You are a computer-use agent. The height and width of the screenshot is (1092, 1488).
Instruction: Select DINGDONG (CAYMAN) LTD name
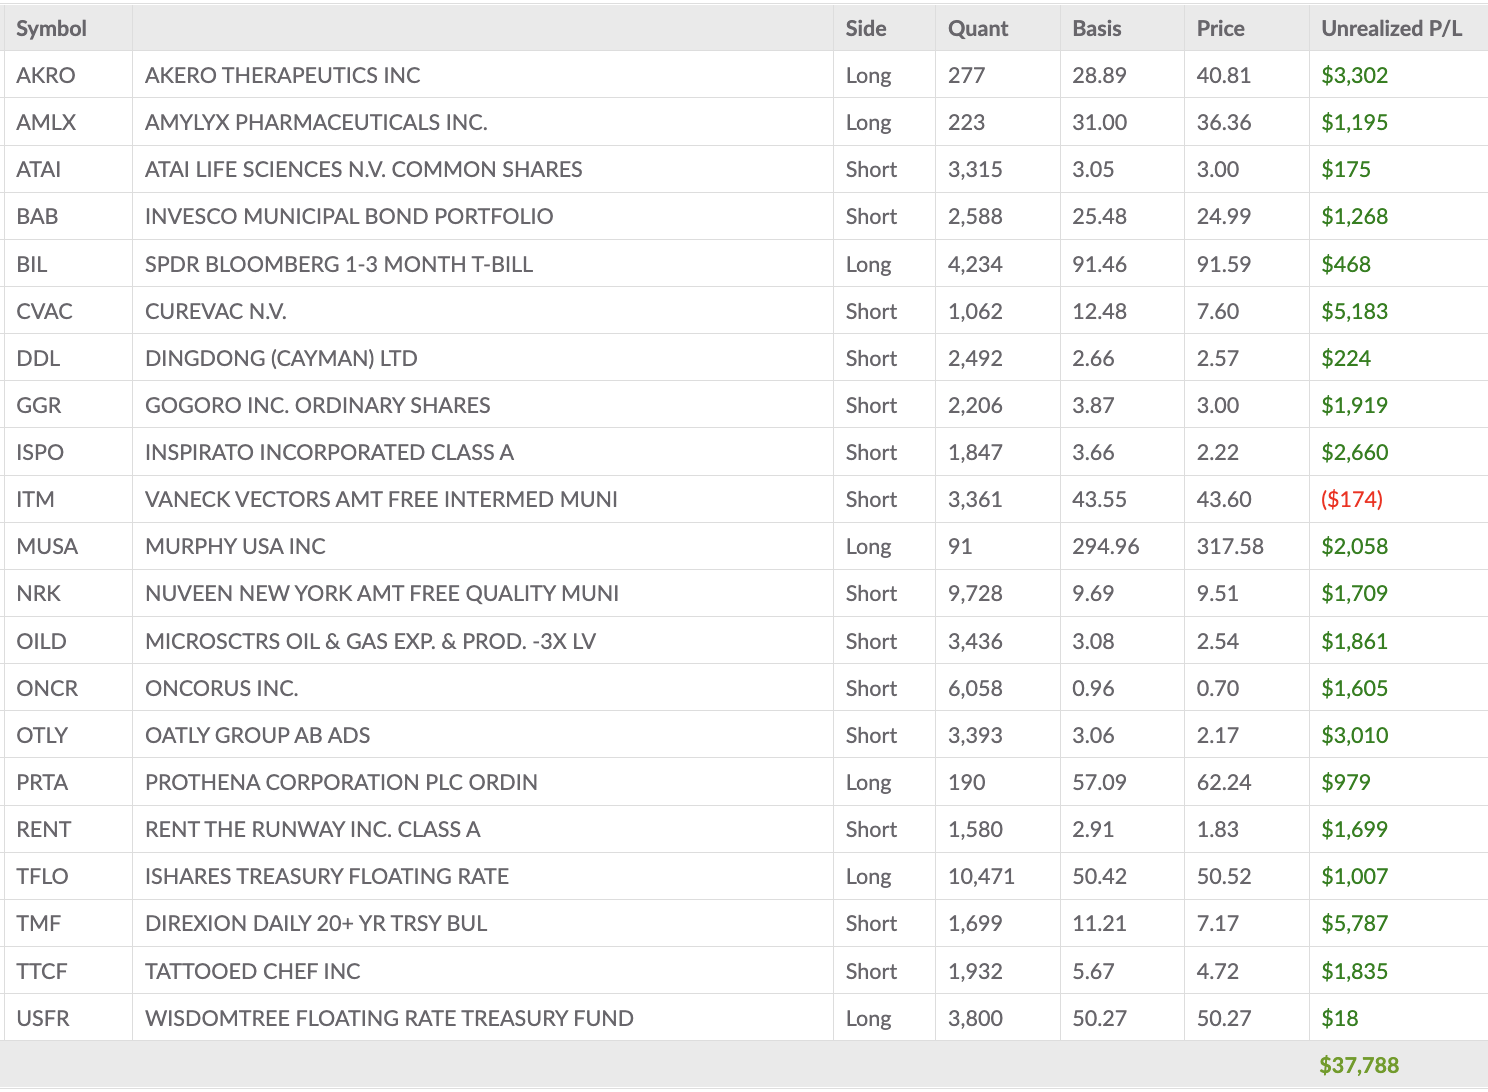281,358
